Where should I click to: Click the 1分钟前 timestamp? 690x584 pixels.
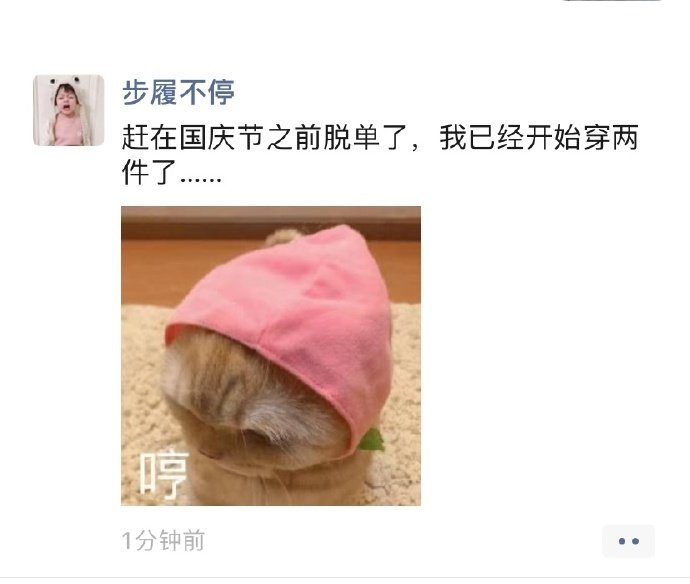coord(163,540)
